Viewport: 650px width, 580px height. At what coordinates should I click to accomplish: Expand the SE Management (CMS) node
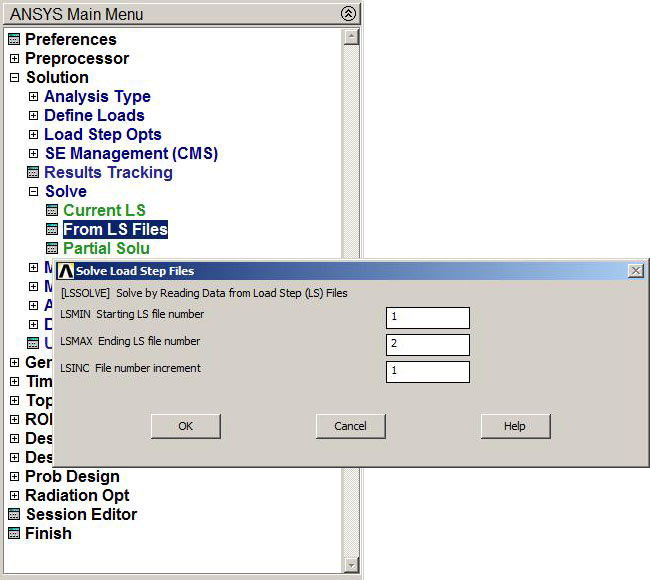[33, 154]
